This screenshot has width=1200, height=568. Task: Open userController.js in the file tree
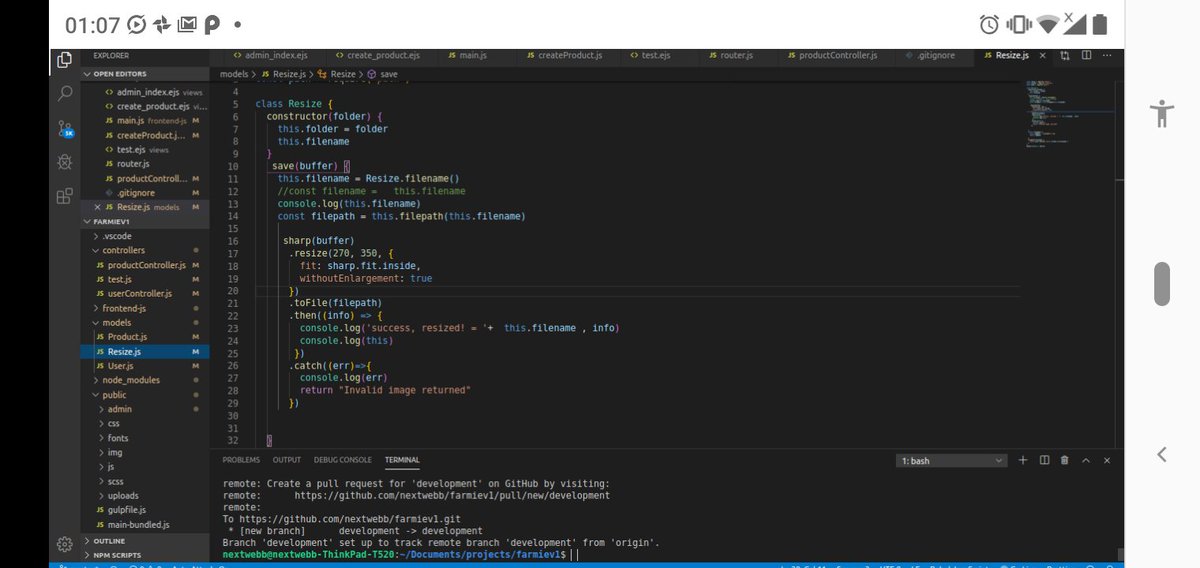pyautogui.click(x=140, y=294)
